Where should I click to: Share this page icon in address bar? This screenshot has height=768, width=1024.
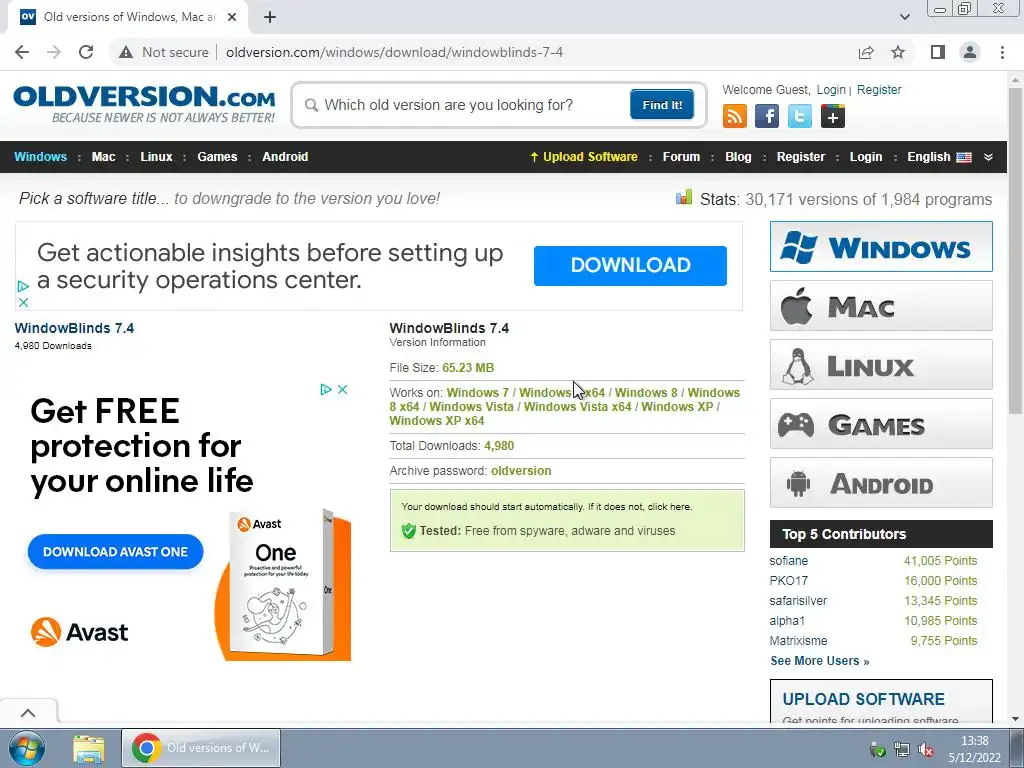tap(866, 52)
